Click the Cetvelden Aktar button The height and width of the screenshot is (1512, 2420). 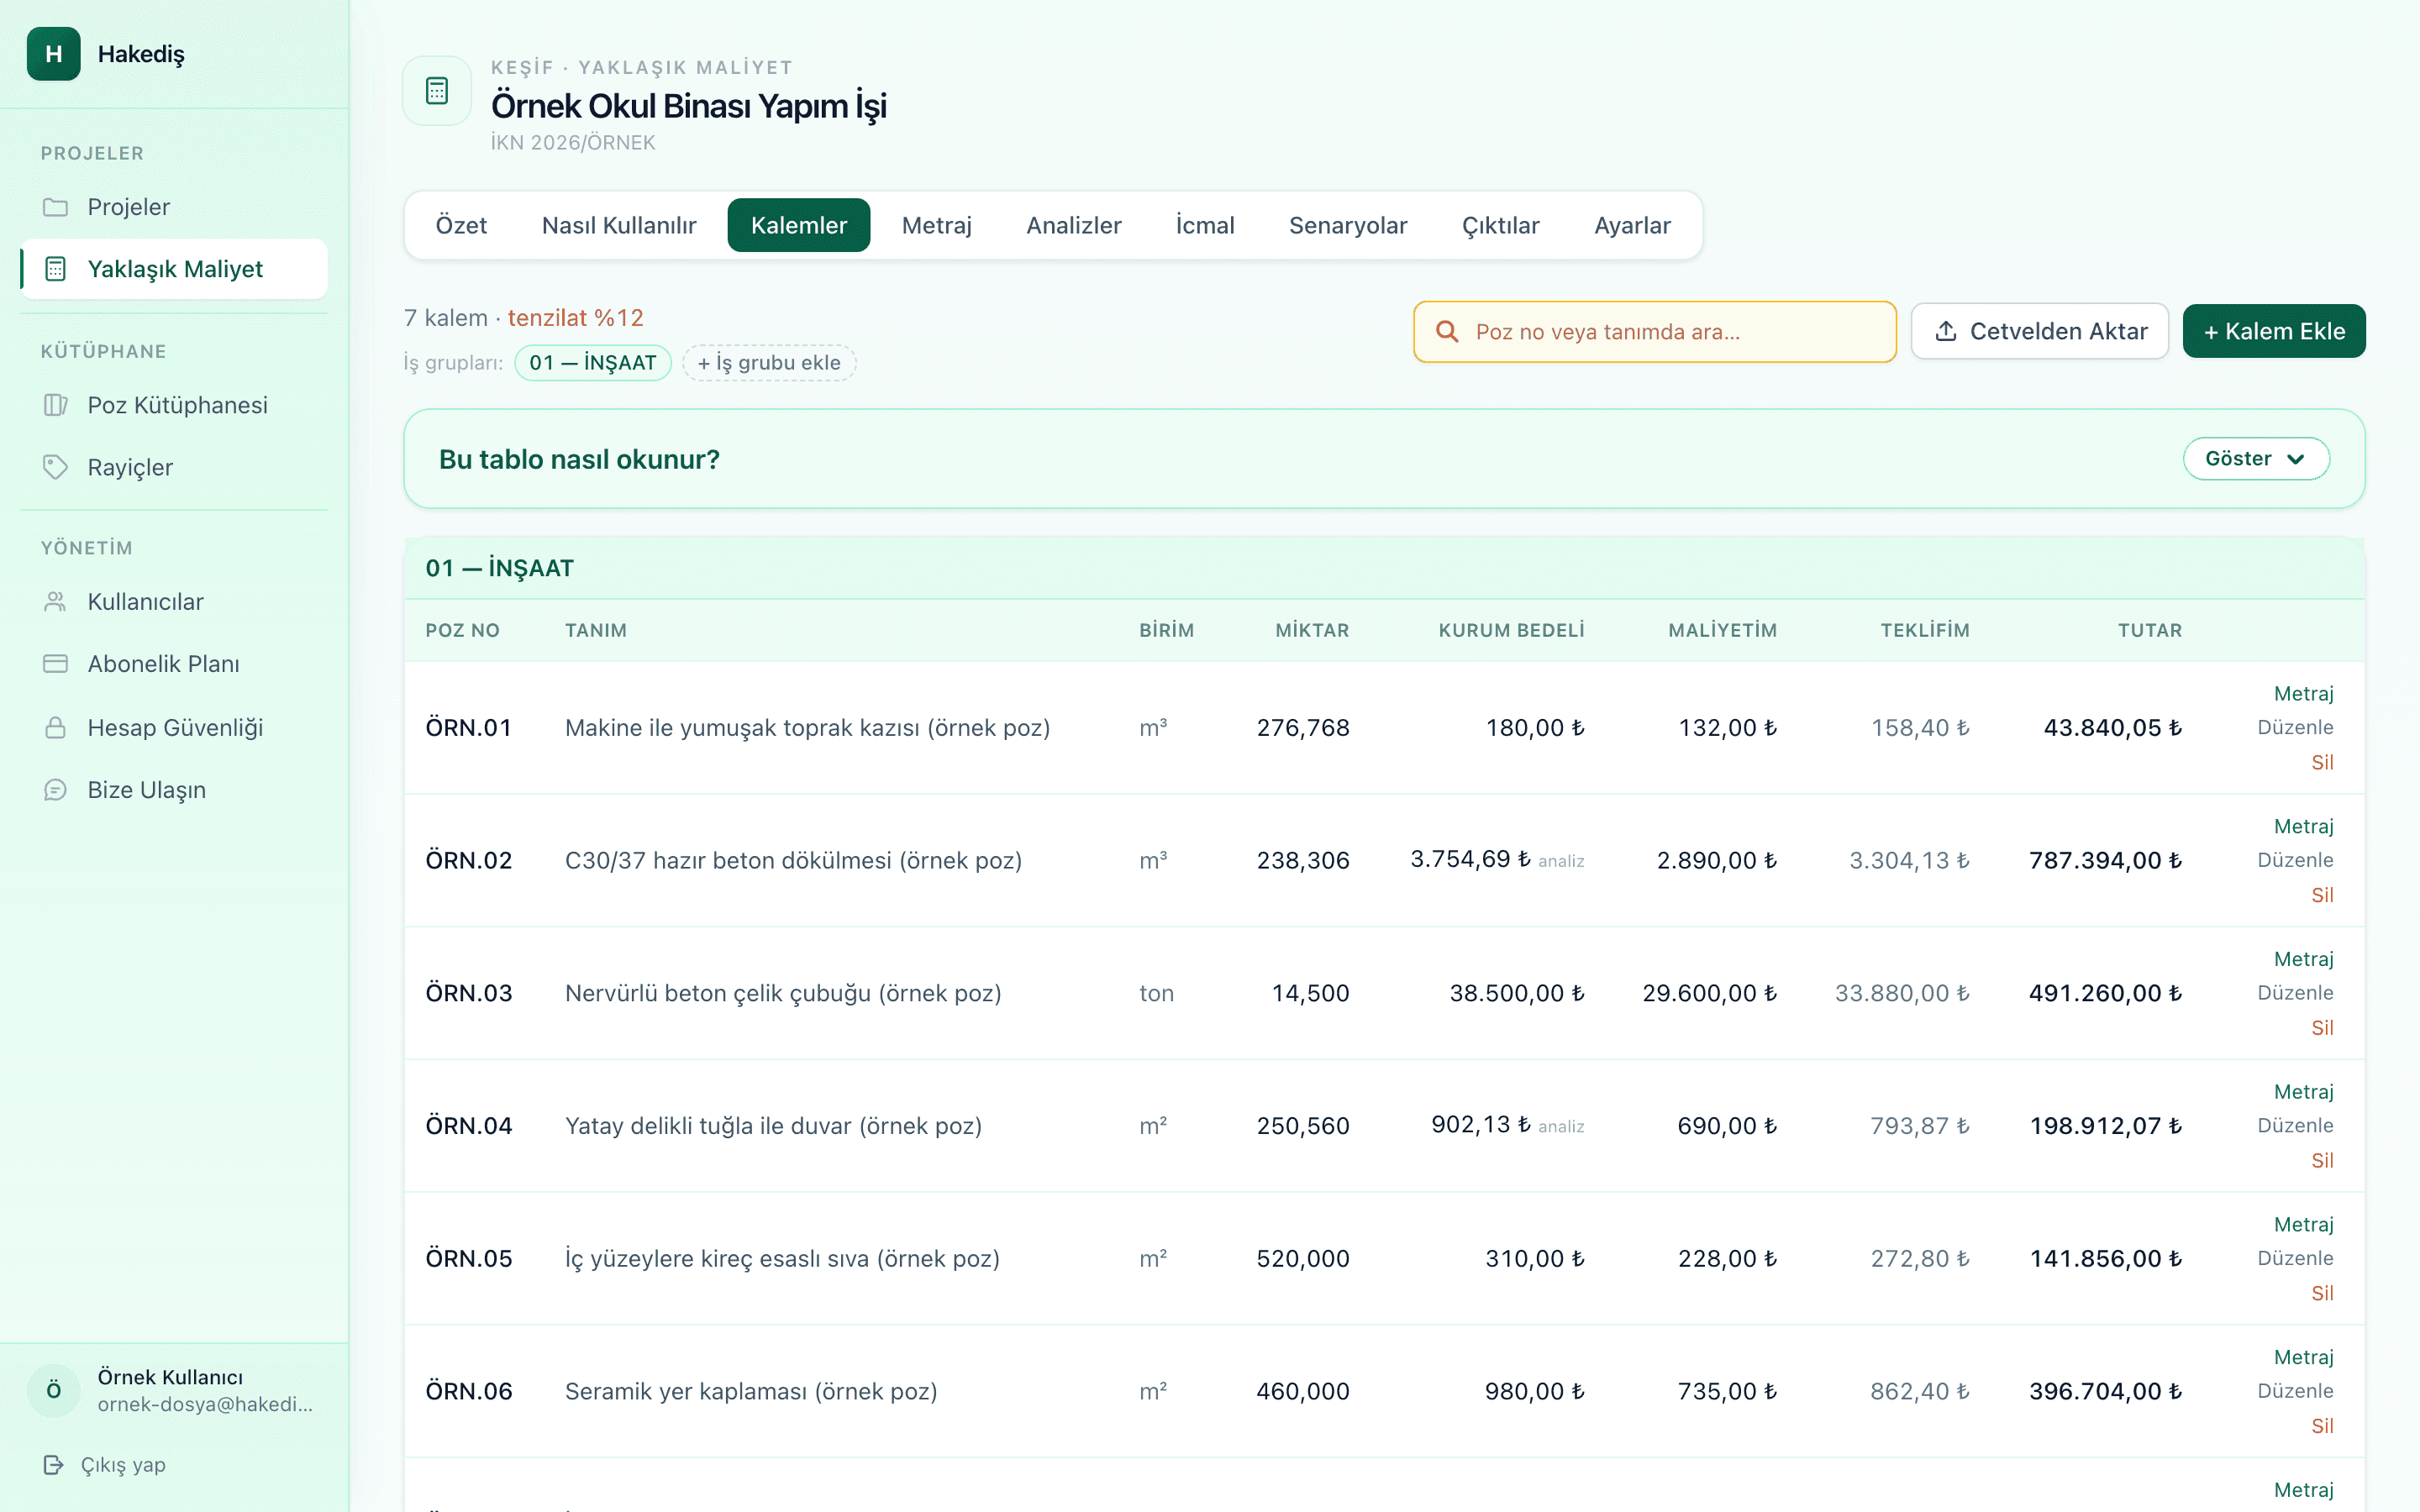coord(2039,331)
